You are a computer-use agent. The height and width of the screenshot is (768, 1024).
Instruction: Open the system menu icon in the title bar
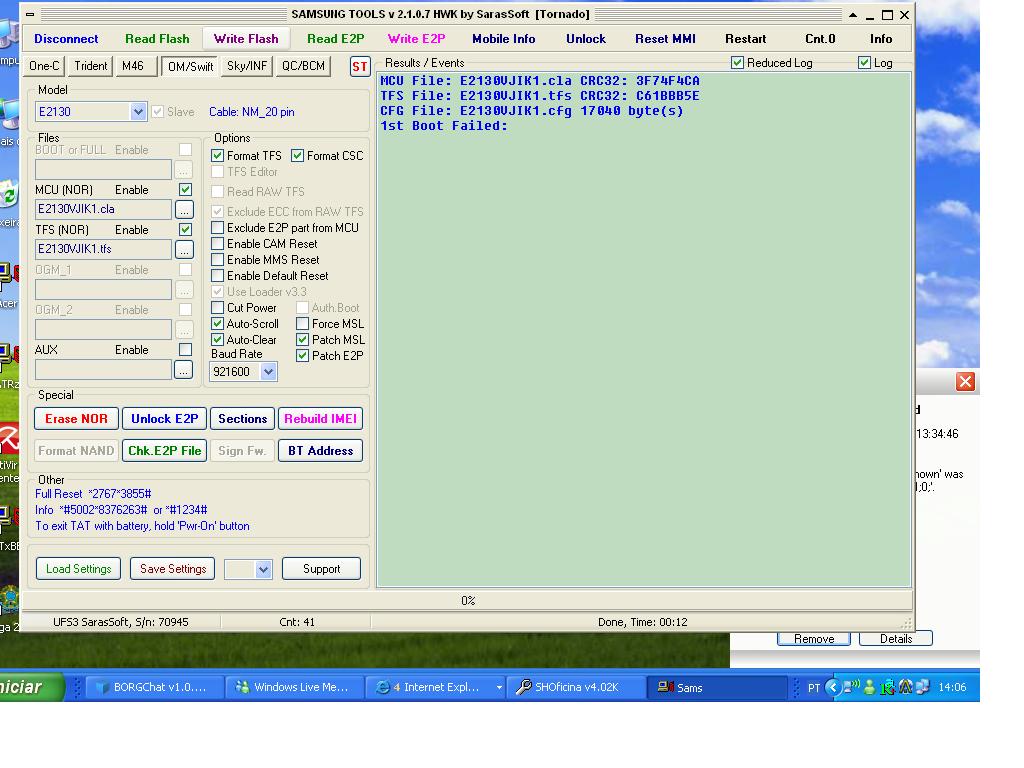tap(30, 14)
